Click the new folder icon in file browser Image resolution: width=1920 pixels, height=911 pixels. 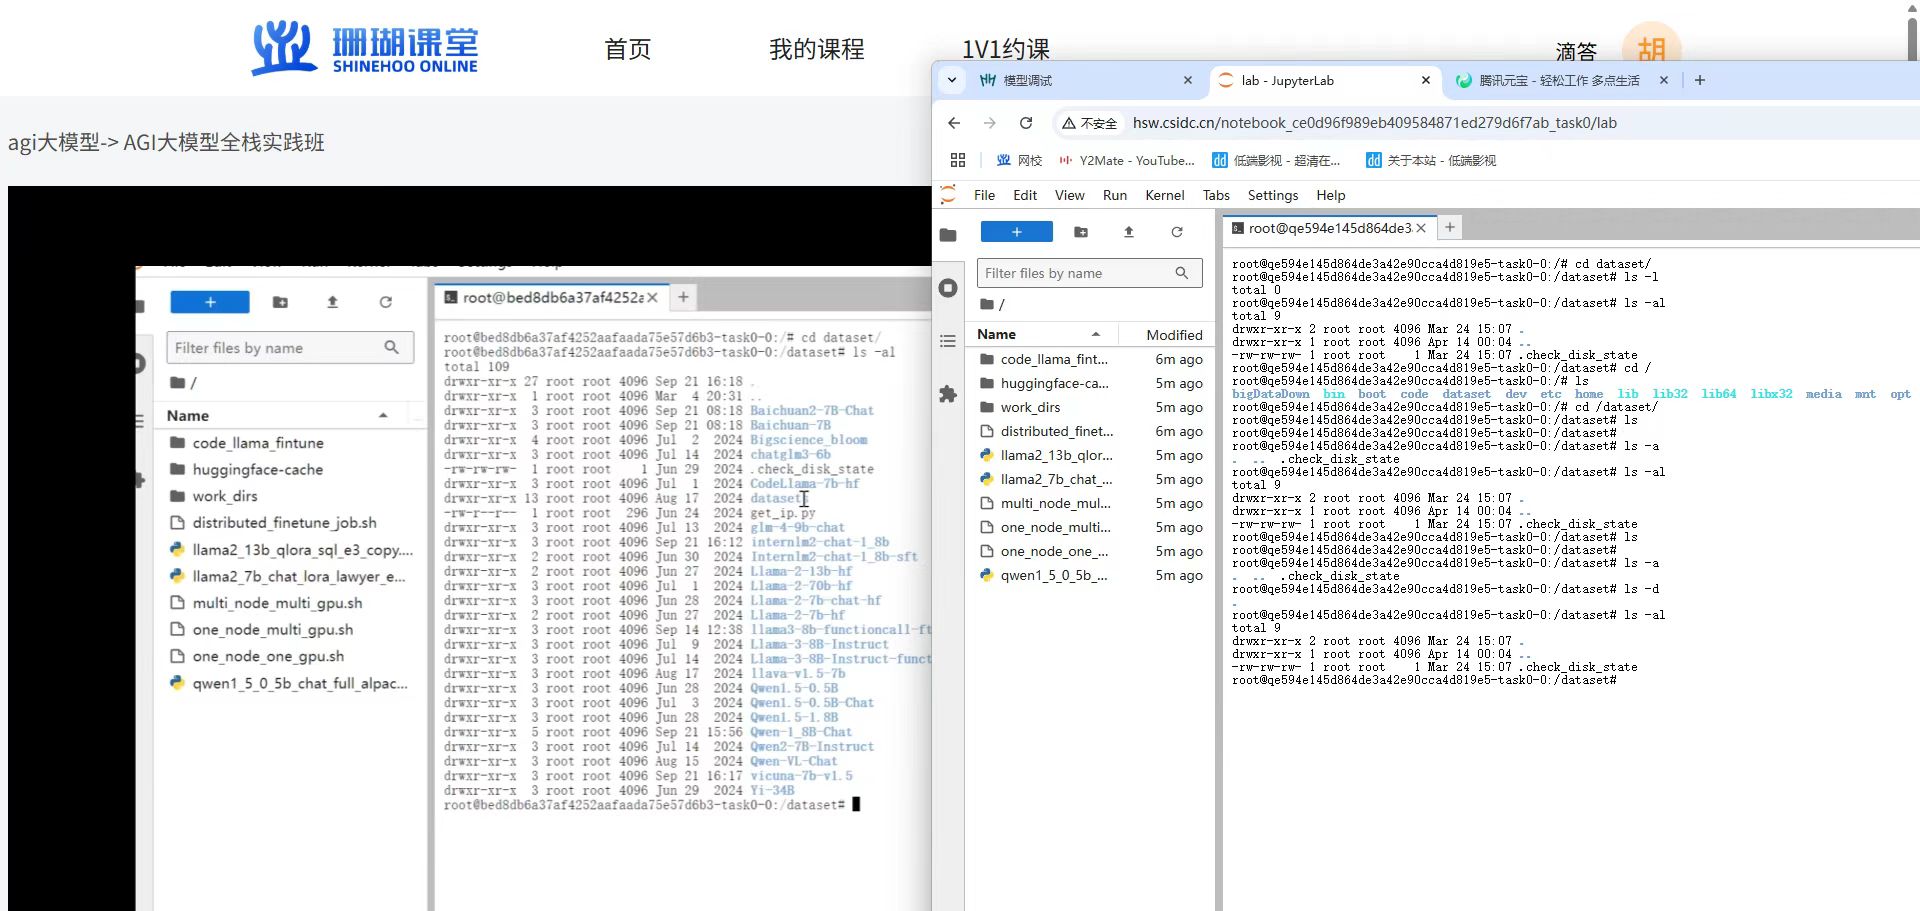[x=1081, y=232]
